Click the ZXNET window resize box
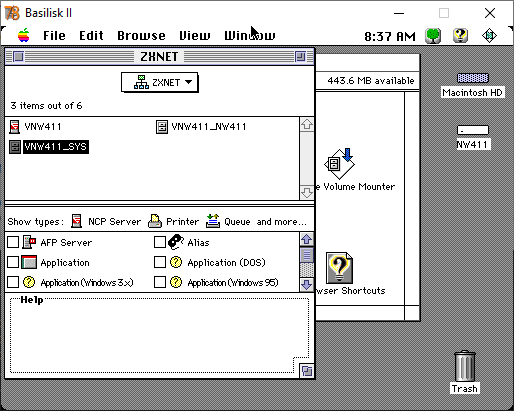 307,371
